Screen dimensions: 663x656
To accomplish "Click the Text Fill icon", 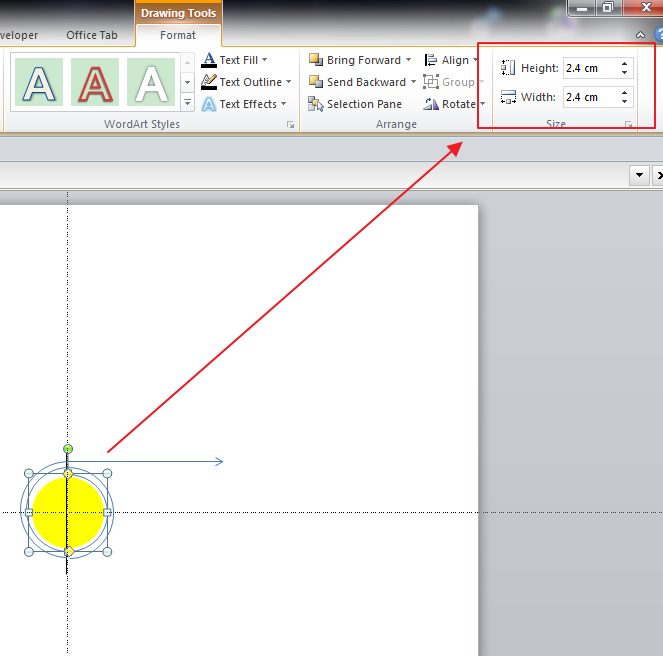I will click(209, 60).
